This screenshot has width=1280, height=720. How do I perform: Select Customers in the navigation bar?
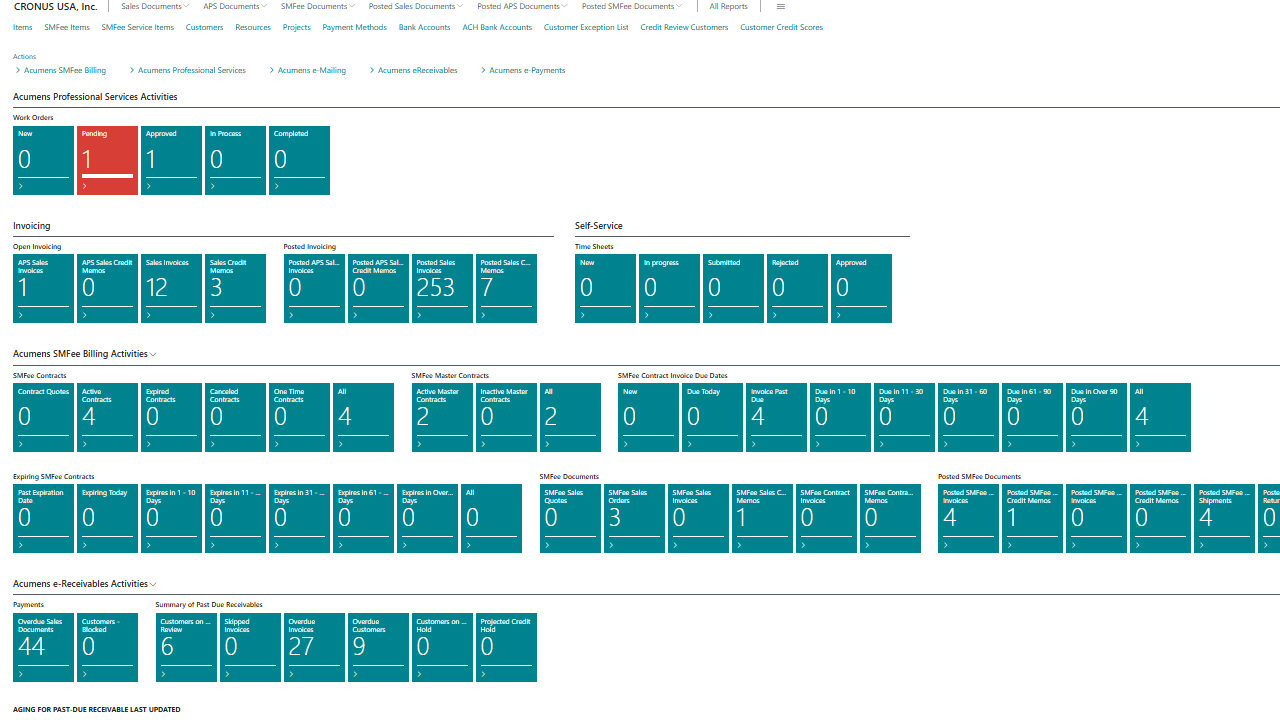[204, 27]
